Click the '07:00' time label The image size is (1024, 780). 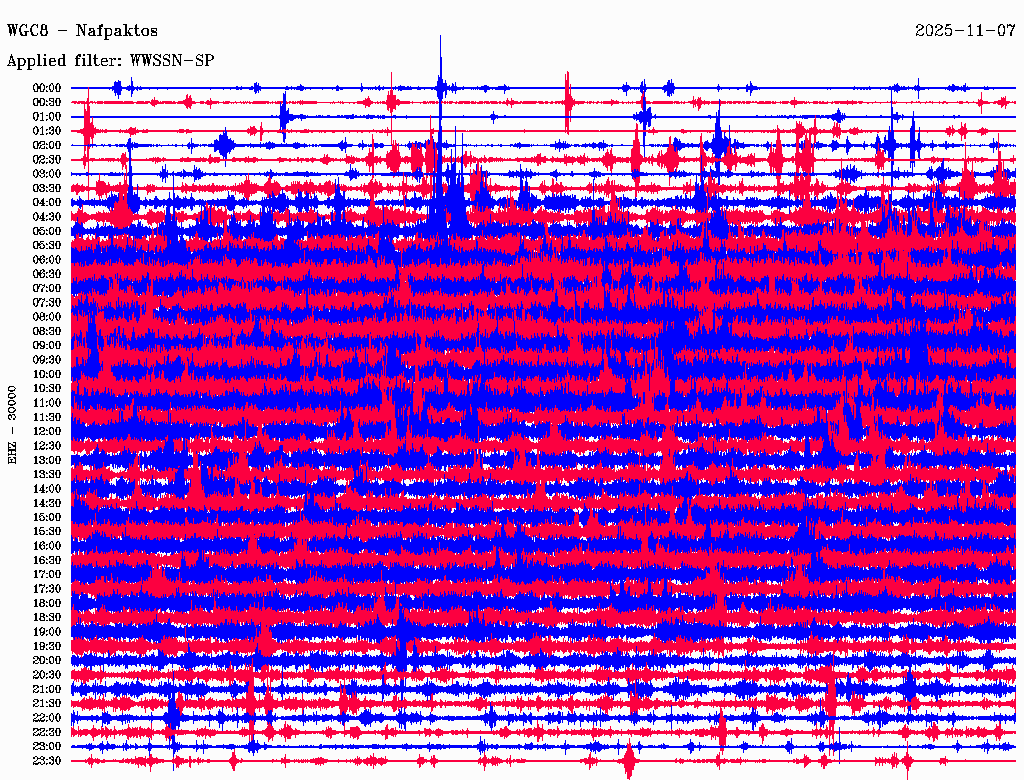(47, 289)
